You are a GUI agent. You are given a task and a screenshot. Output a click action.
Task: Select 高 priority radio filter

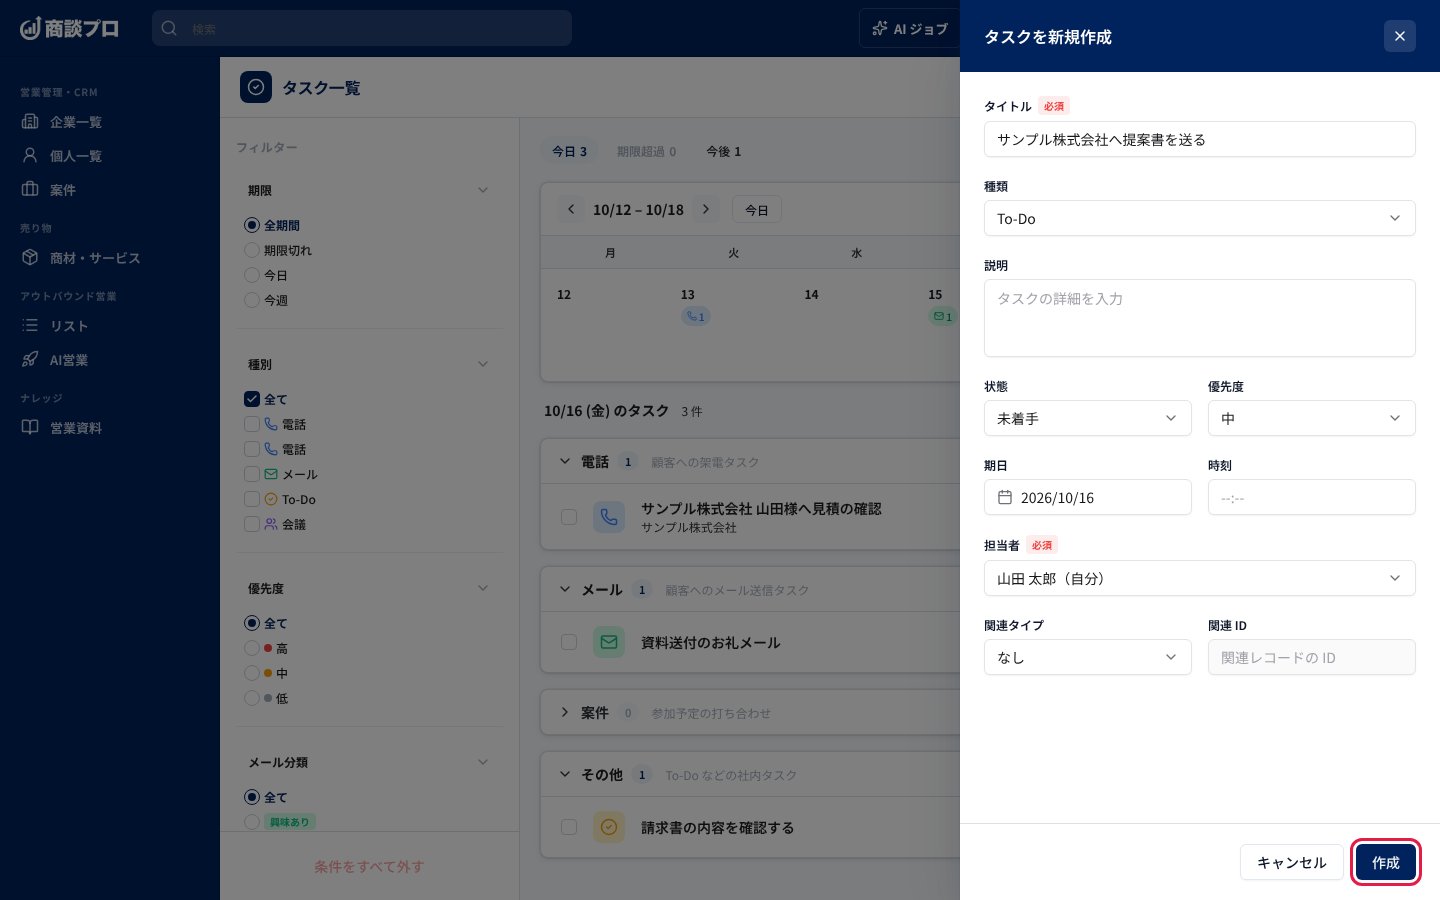[252, 648]
